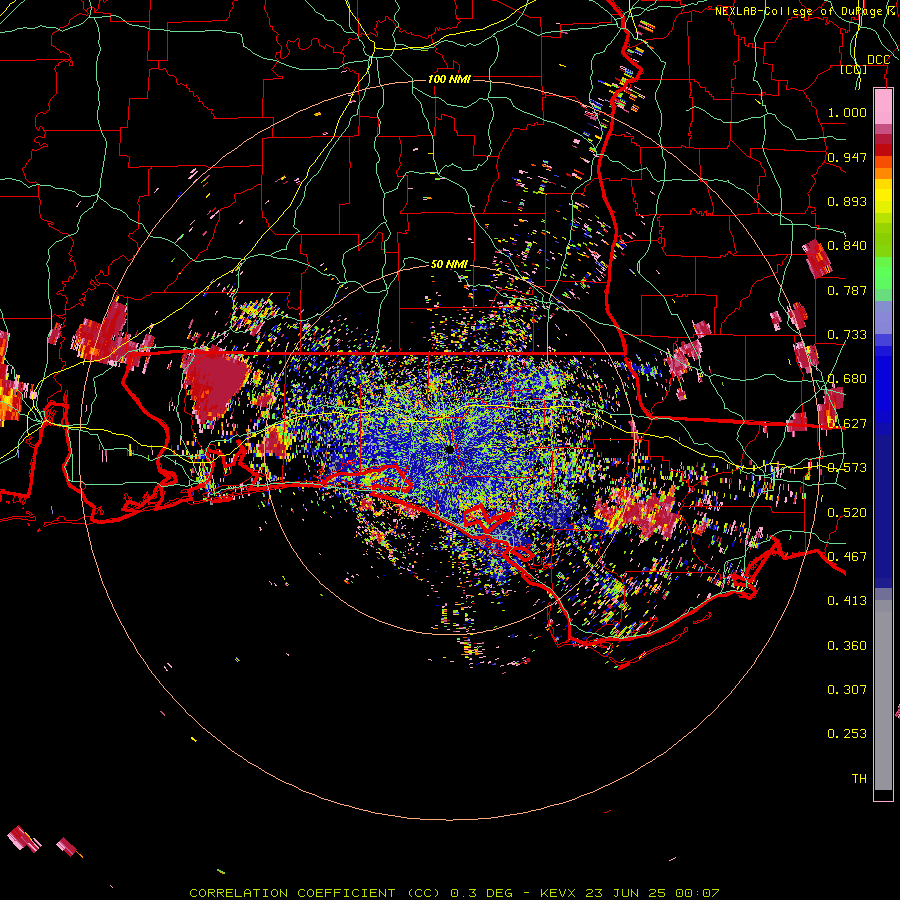Screen dimensions: 900x900
Task: Click the 0.3 DEG elevation text
Action: coord(482,893)
